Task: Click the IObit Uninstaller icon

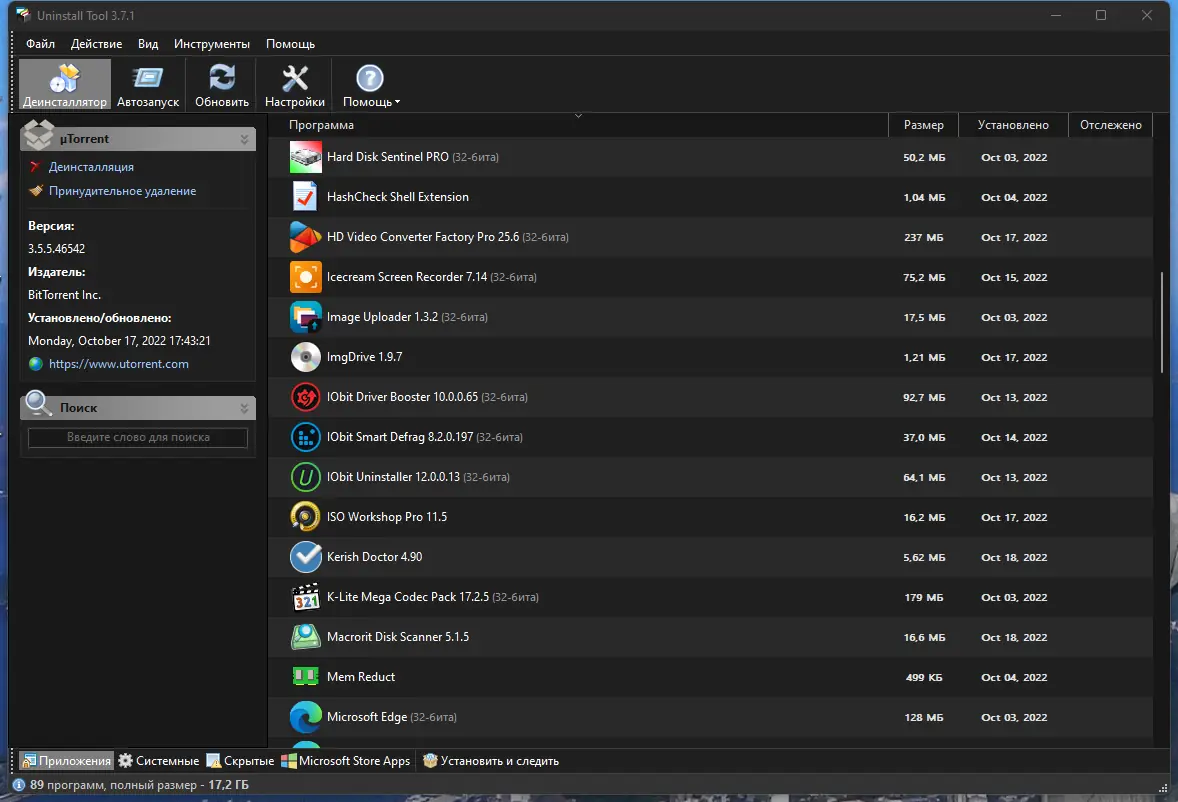Action: (x=306, y=477)
